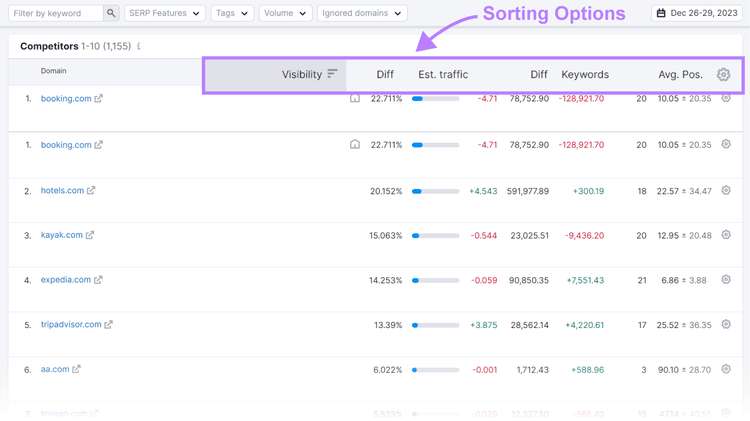Click hotels.com visibility progress bar

pos(435,191)
